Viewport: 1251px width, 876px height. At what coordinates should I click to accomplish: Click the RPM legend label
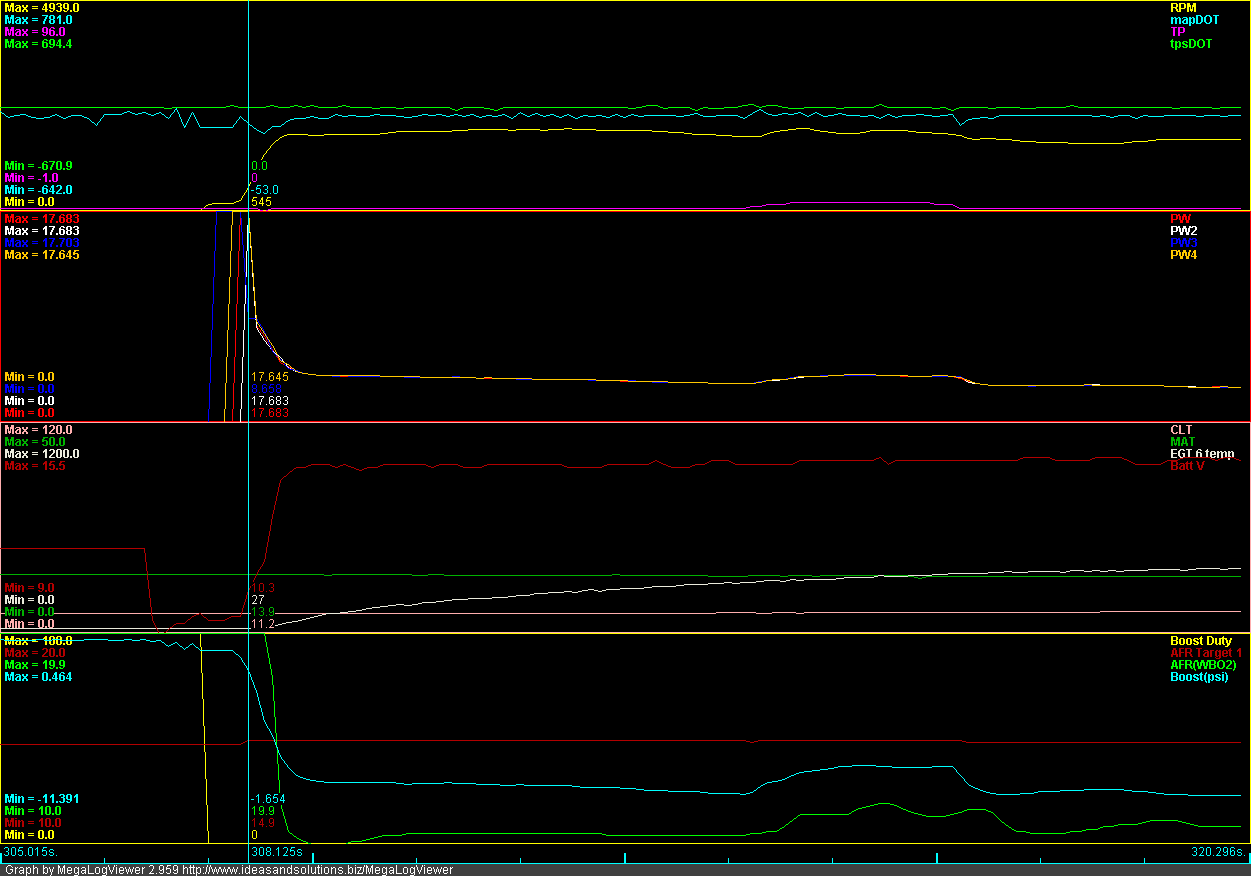pyautogui.click(x=1182, y=8)
